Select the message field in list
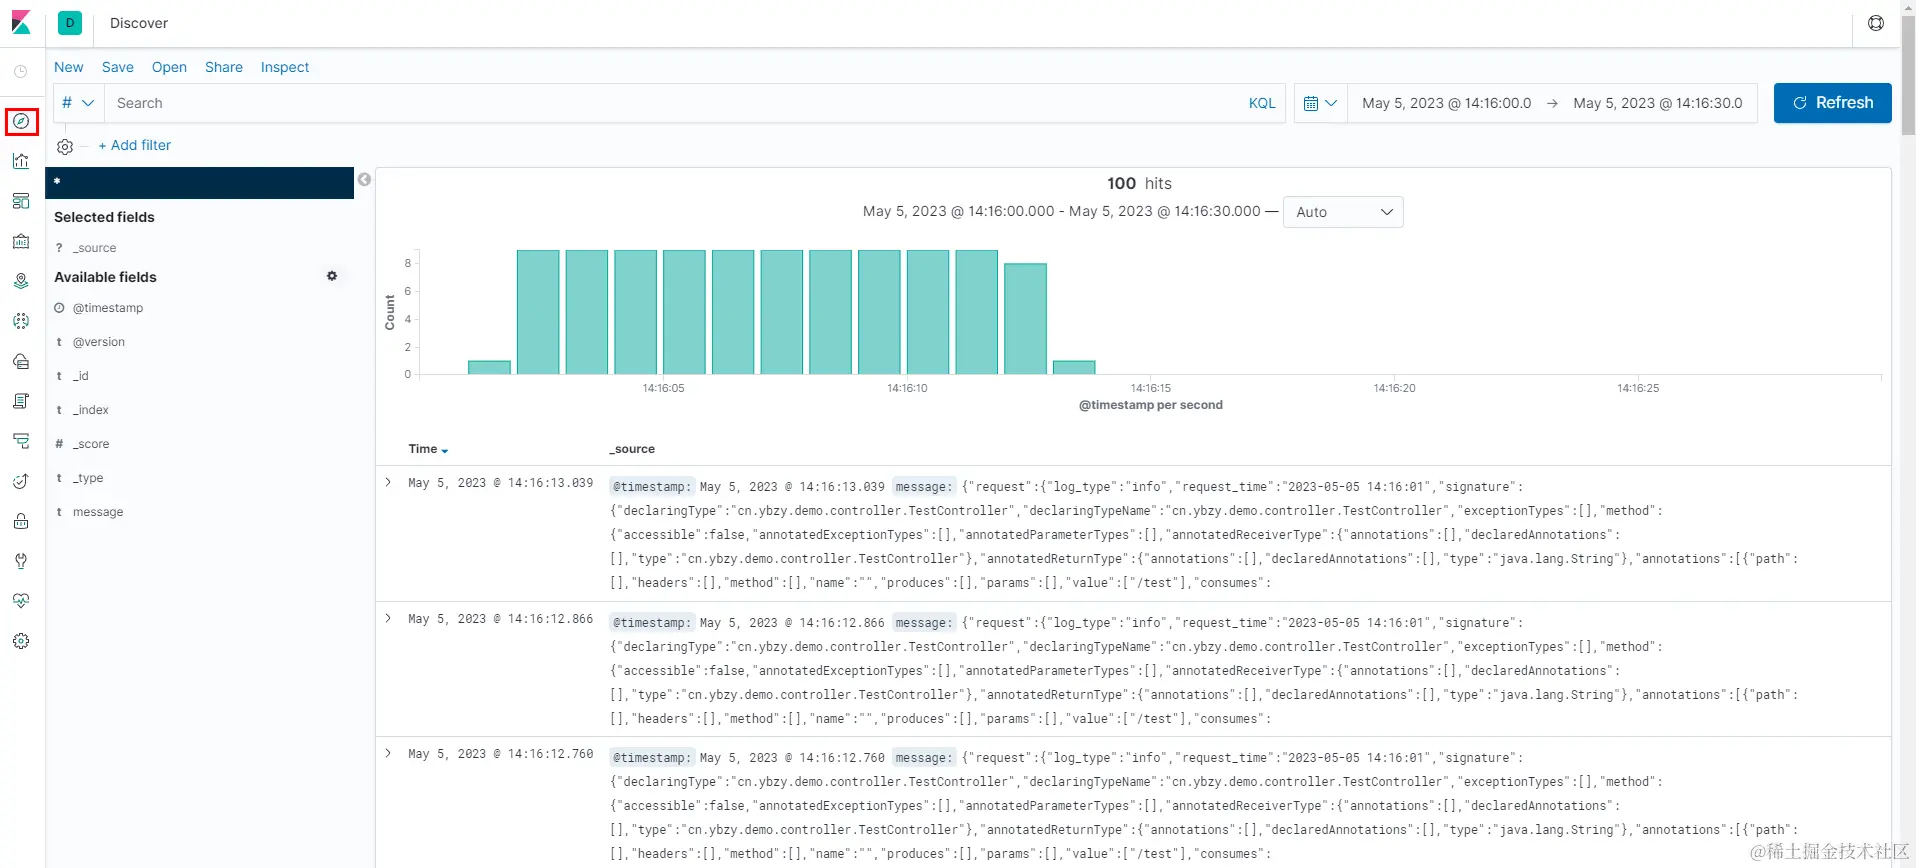This screenshot has height=868, width=1916. pyautogui.click(x=98, y=512)
